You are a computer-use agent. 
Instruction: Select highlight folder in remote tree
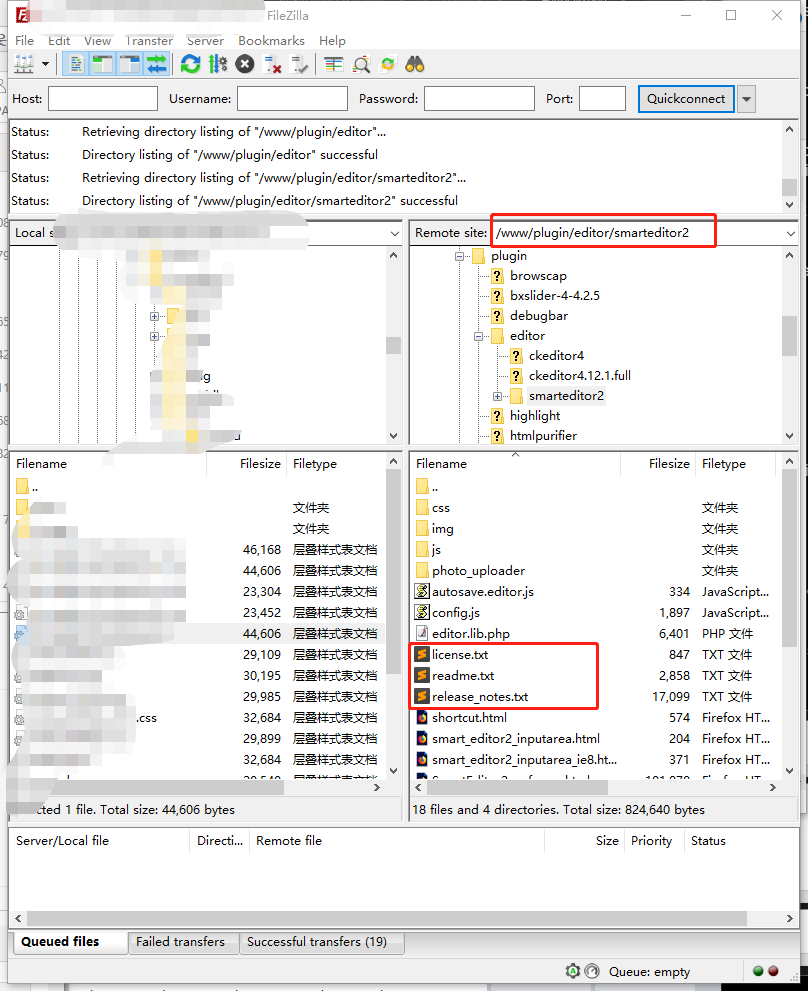point(535,416)
